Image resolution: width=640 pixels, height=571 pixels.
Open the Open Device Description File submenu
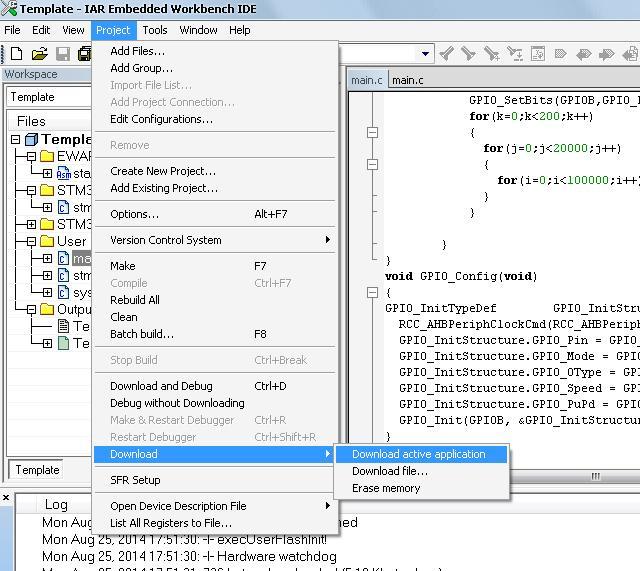(215, 506)
